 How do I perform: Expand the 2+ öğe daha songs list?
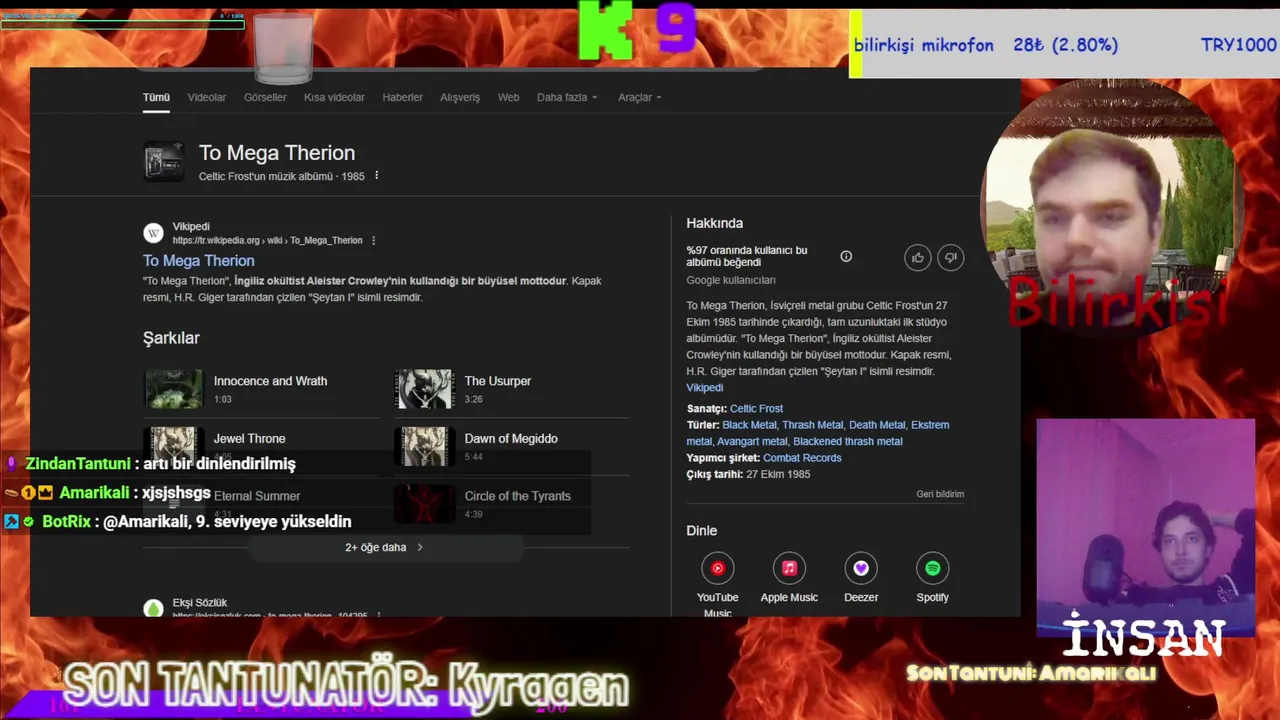(384, 547)
